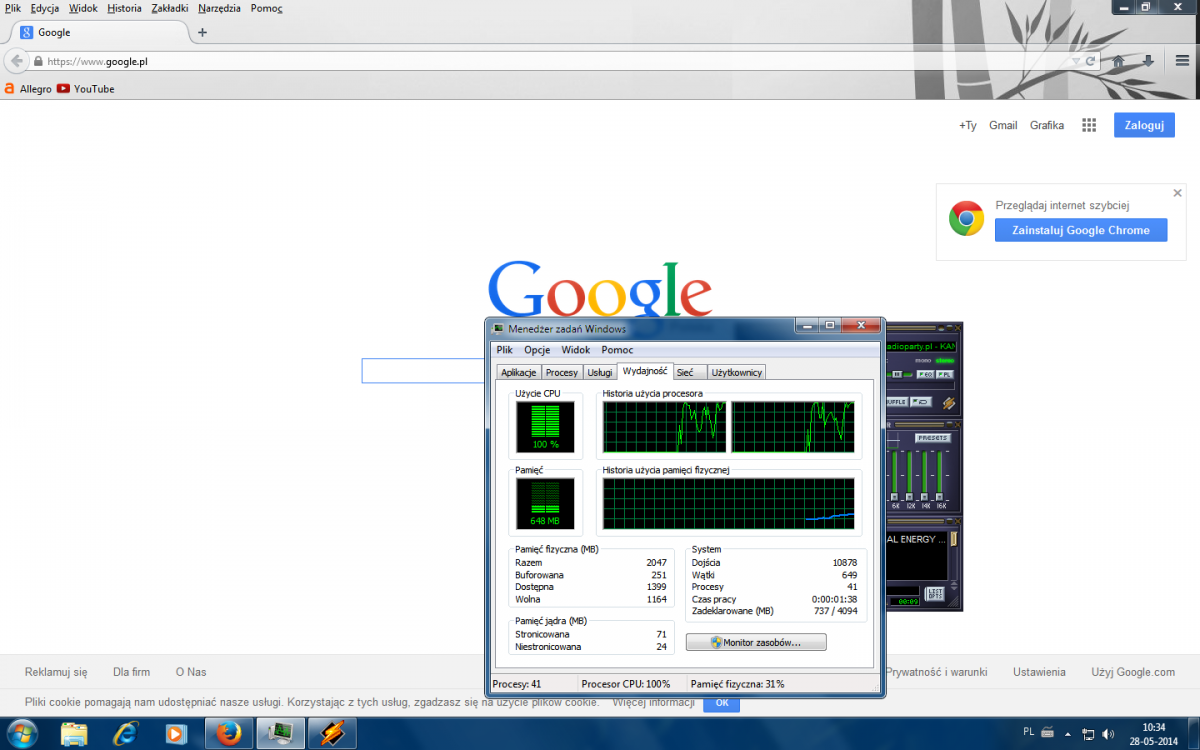
Task: Select Task Manager taskbar button
Action: tap(280, 734)
